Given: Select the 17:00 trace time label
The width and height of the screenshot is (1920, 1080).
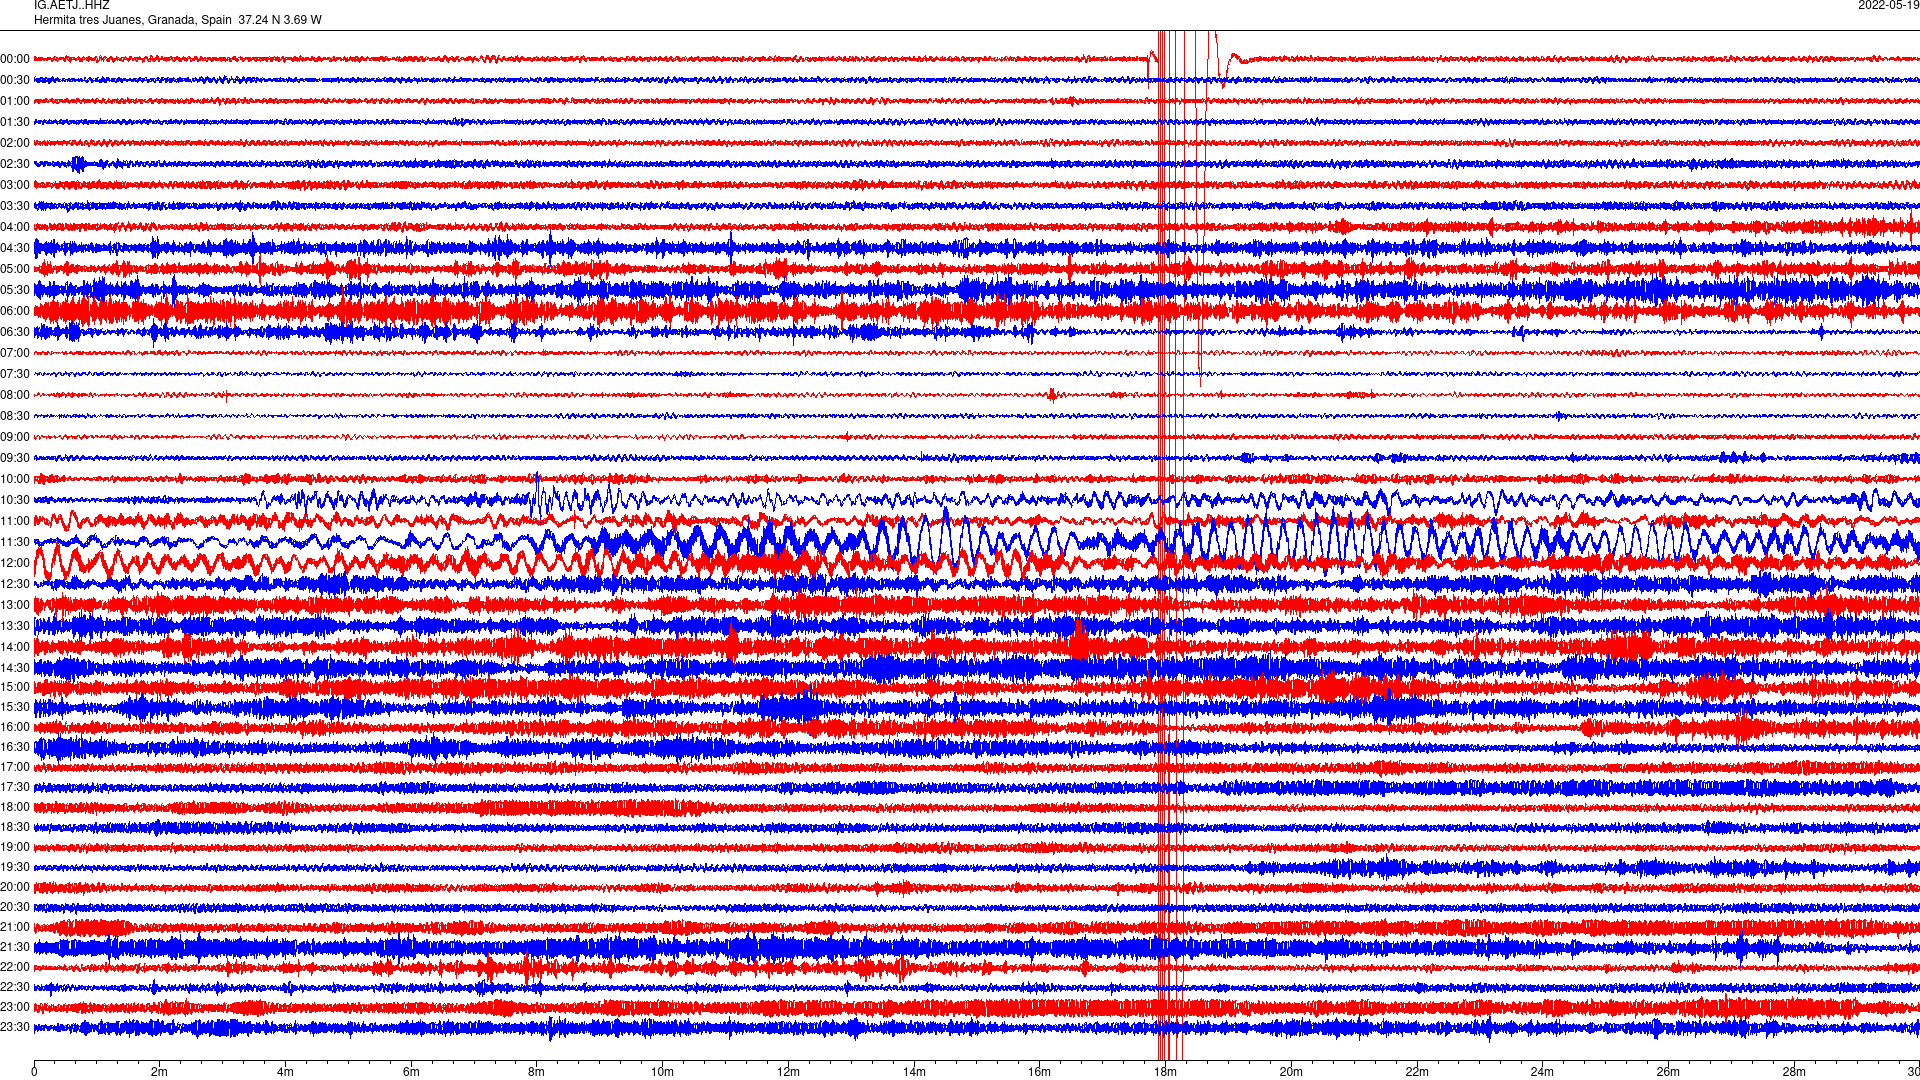Looking at the screenshot, I should [15, 767].
